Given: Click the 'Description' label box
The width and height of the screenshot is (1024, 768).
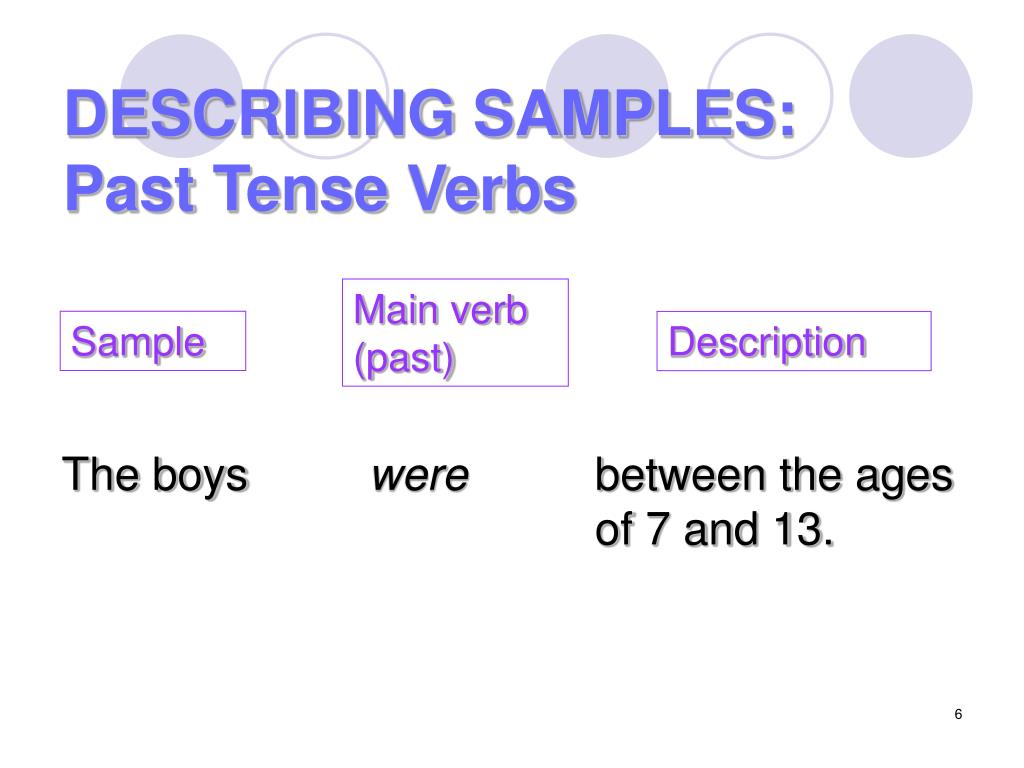Looking at the screenshot, I should [793, 341].
